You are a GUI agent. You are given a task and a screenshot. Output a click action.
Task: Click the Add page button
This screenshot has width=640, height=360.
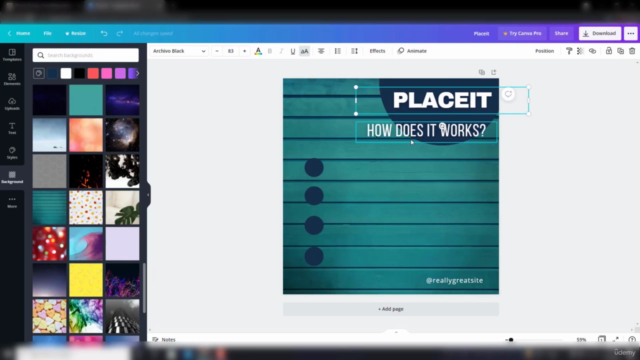click(391, 309)
